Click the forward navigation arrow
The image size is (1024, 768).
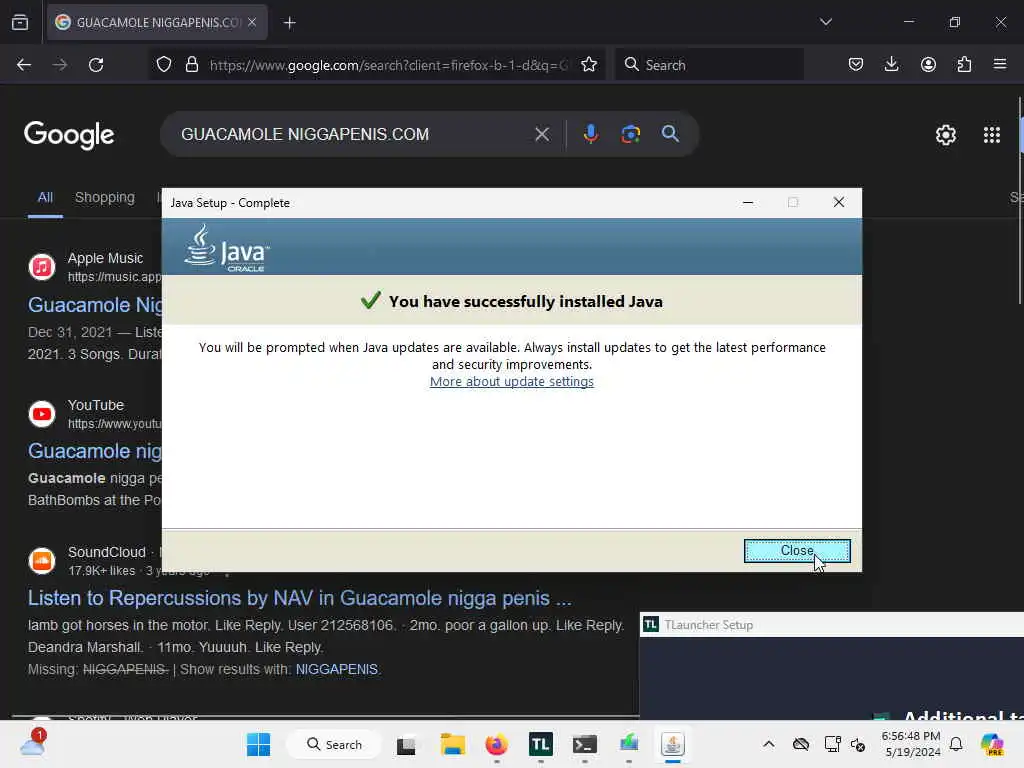(60, 65)
